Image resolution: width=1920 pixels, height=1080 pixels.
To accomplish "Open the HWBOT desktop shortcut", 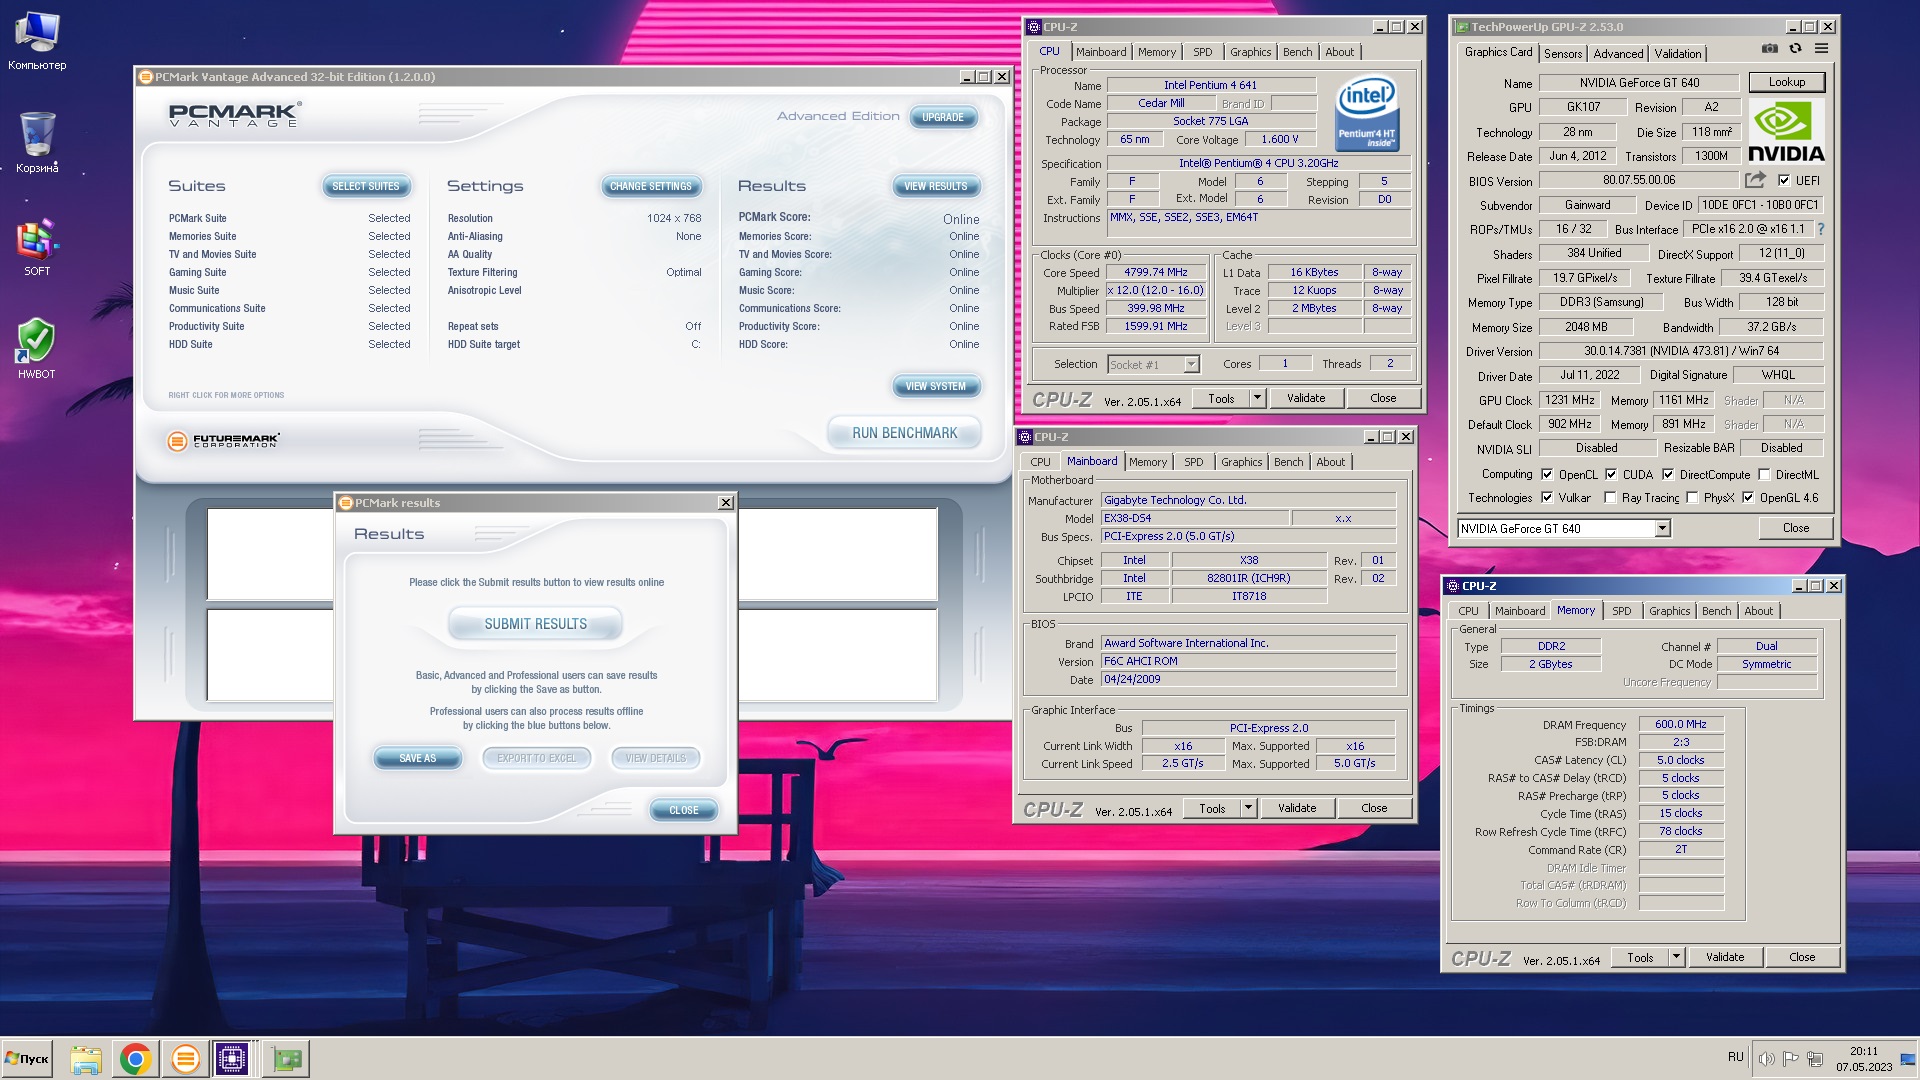I will click(37, 349).
